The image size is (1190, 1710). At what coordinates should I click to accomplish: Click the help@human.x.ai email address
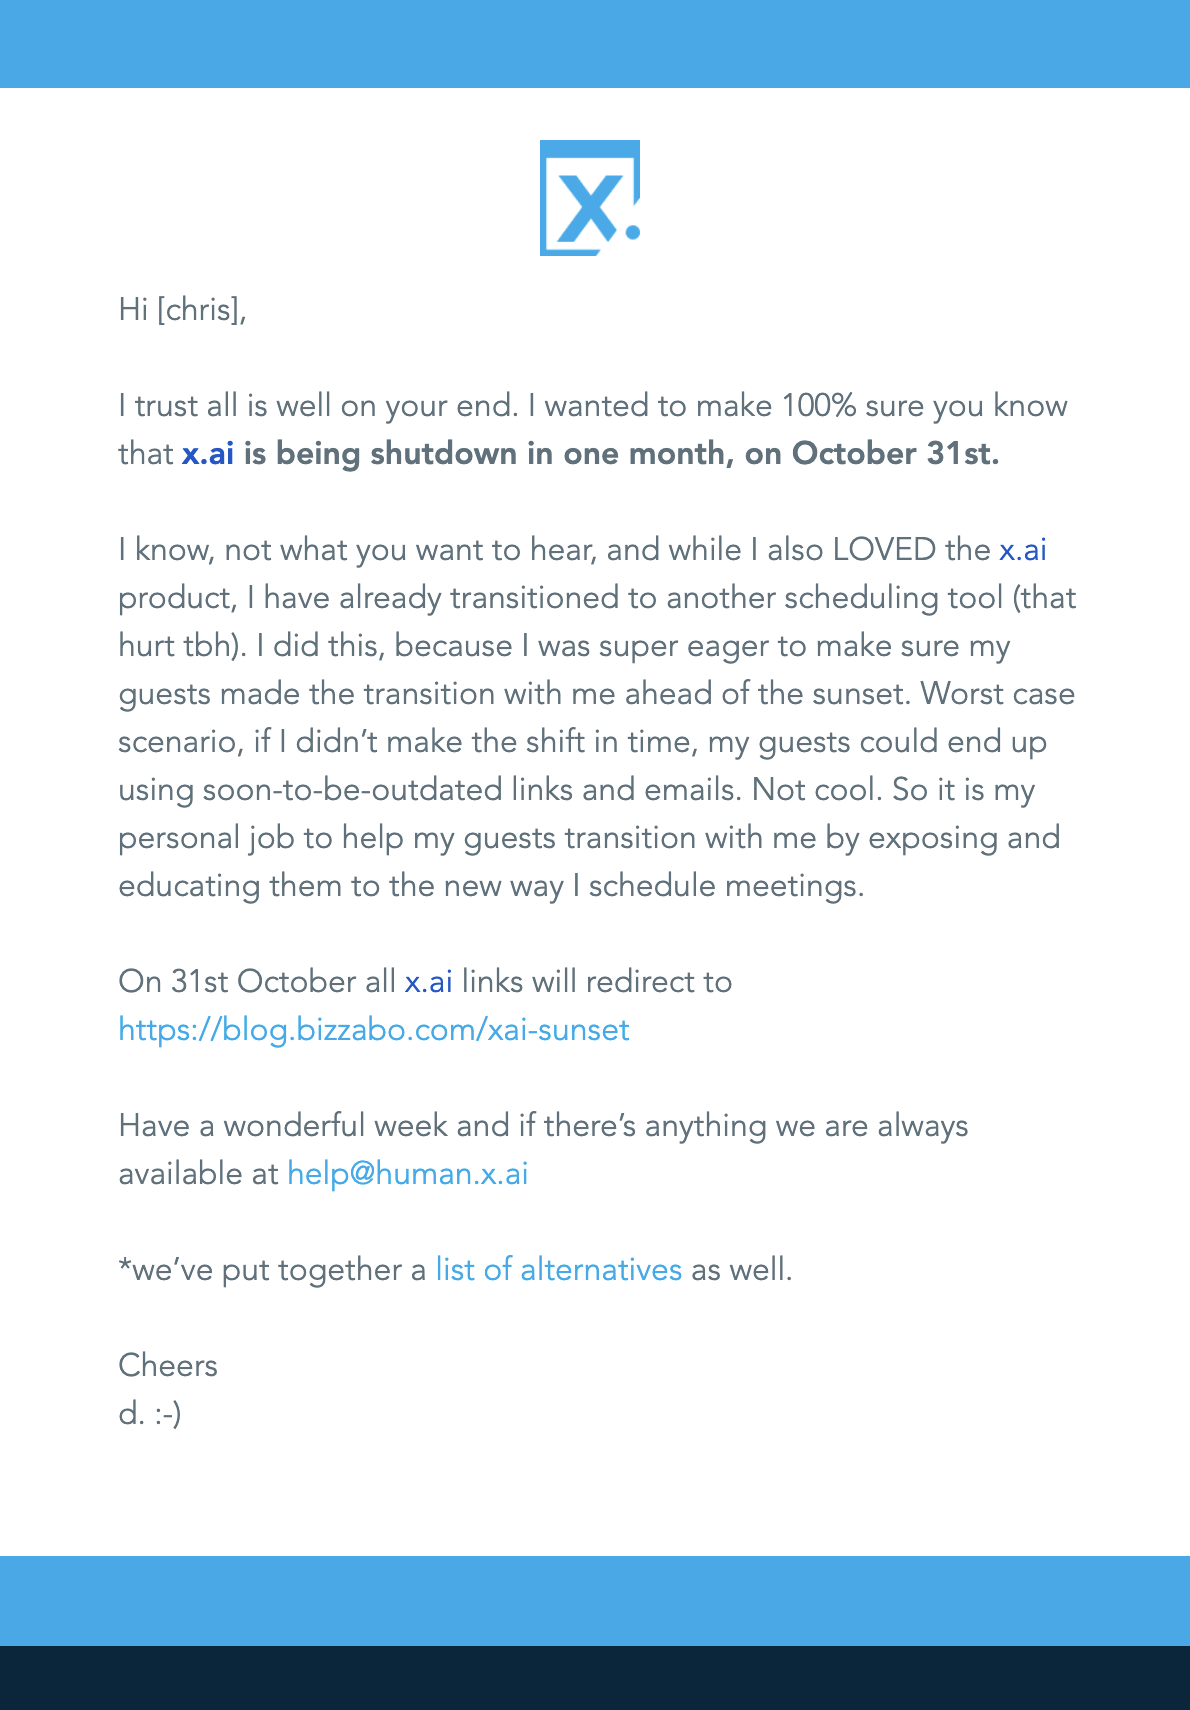coord(408,1174)
